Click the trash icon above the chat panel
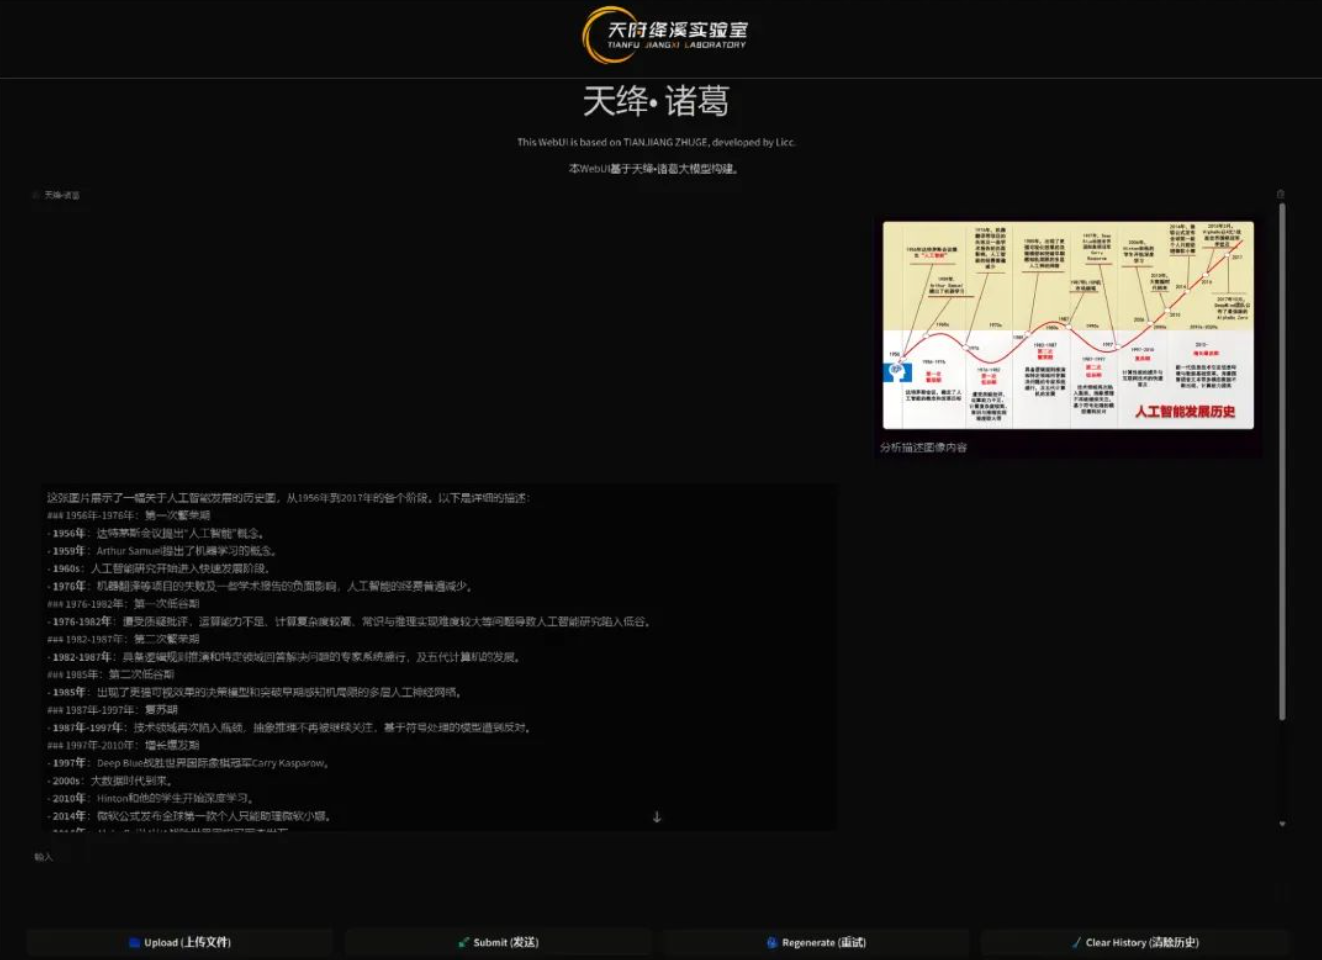Image resolution: width=1322 pixels, height=960 pixels. pyautogui.click(x=1281, y=194)
